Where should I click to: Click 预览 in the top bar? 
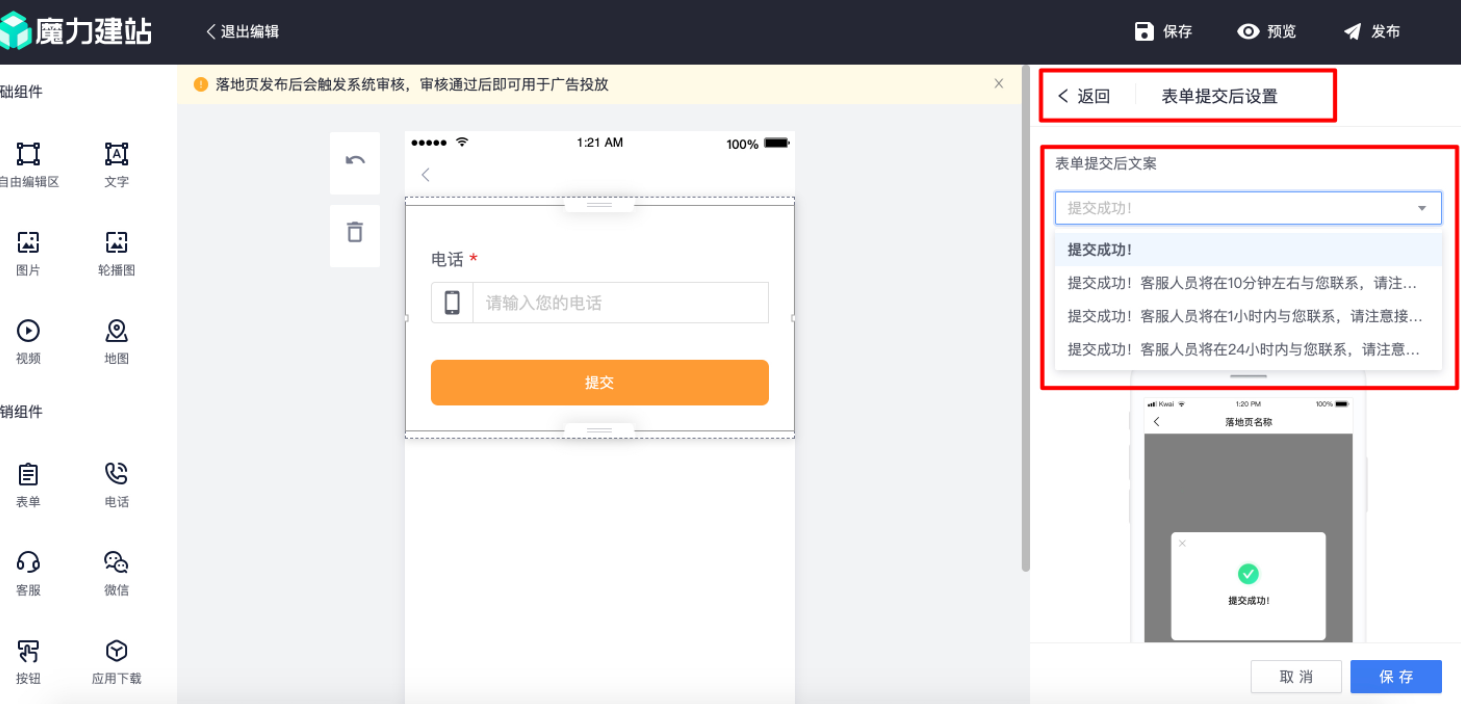(x=1267, y=31)
